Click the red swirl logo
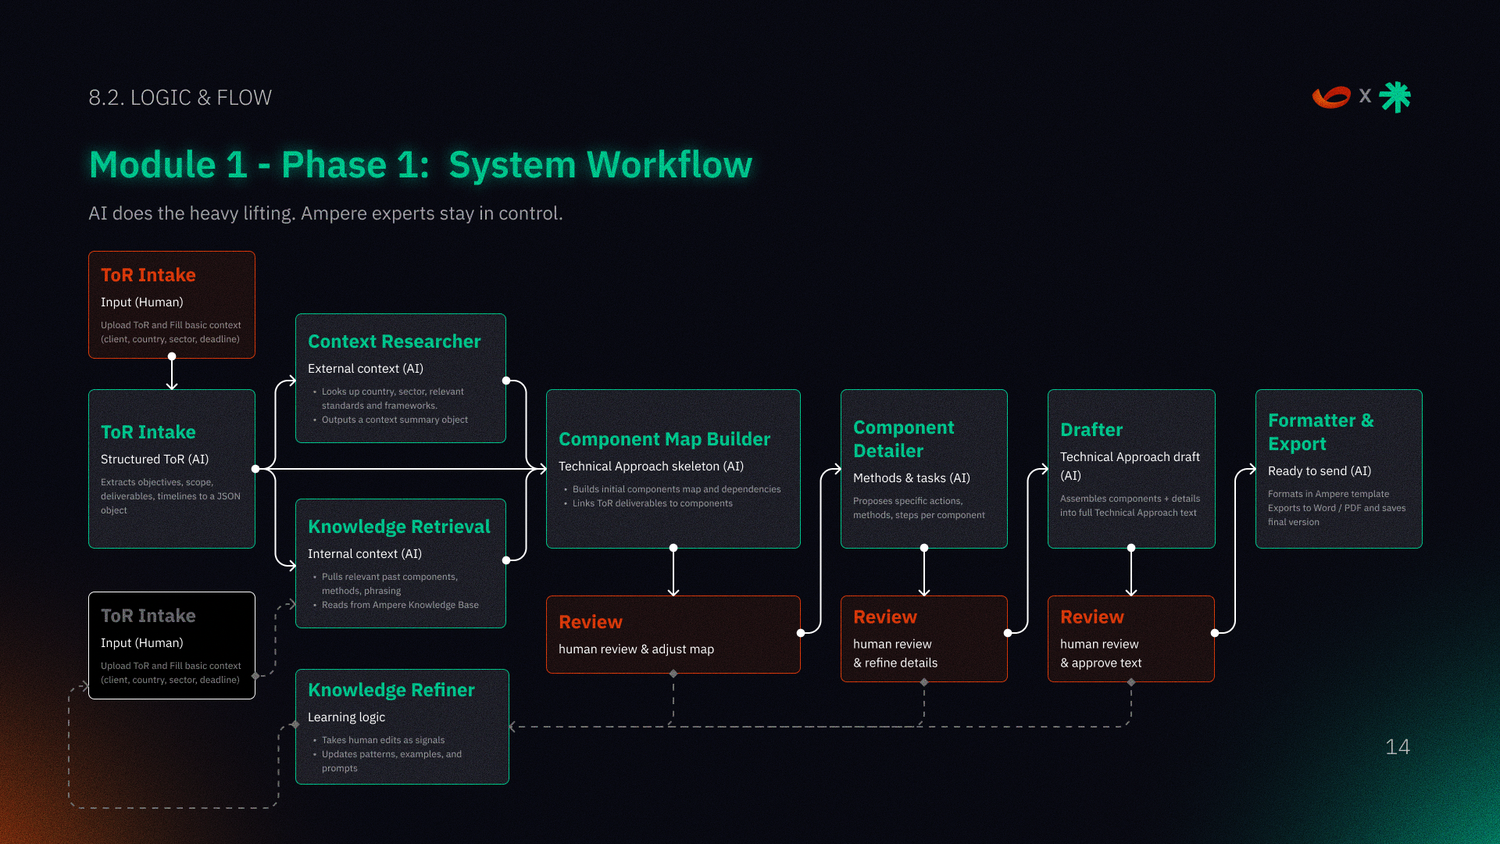This screenshot has height=844, width=1500. click(x=1331, y=97)
